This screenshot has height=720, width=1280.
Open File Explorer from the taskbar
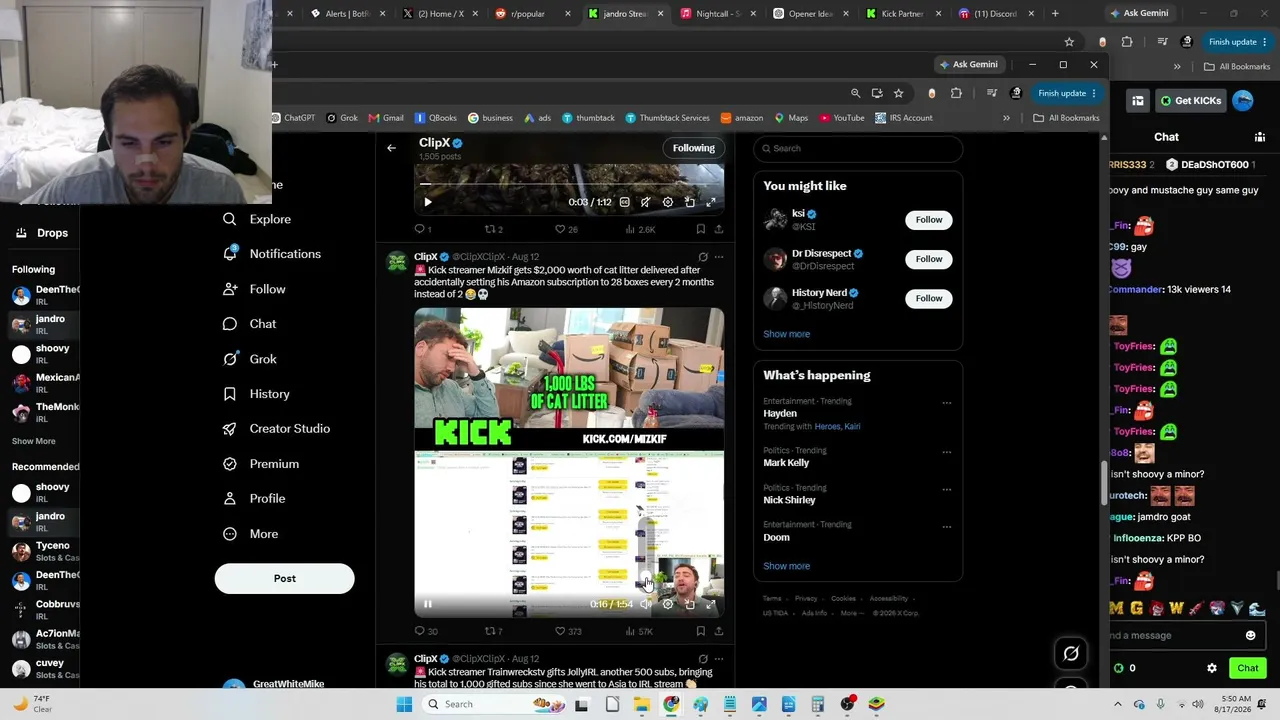(641, 704)
